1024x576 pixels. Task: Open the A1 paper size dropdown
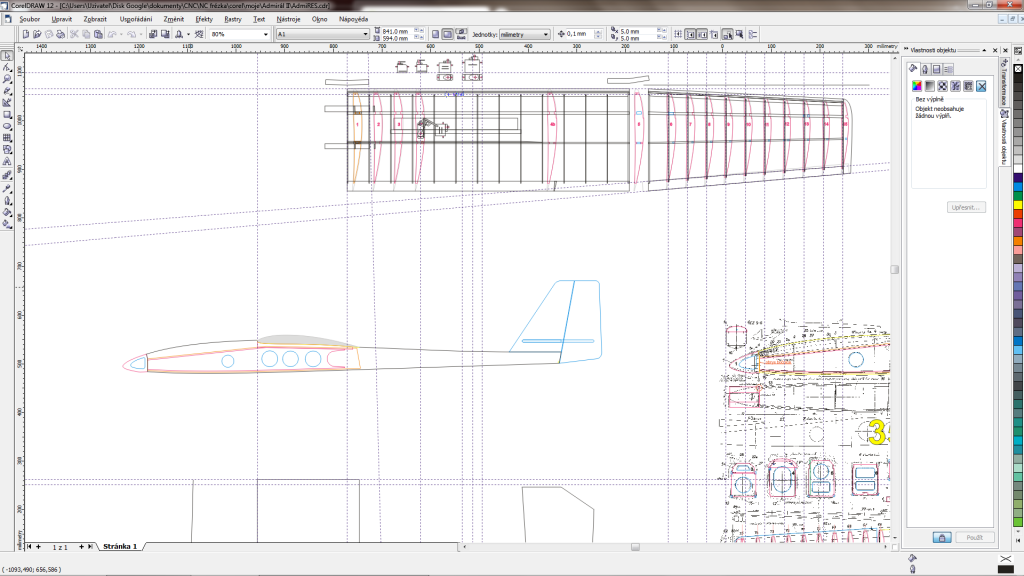click(365, 34)
